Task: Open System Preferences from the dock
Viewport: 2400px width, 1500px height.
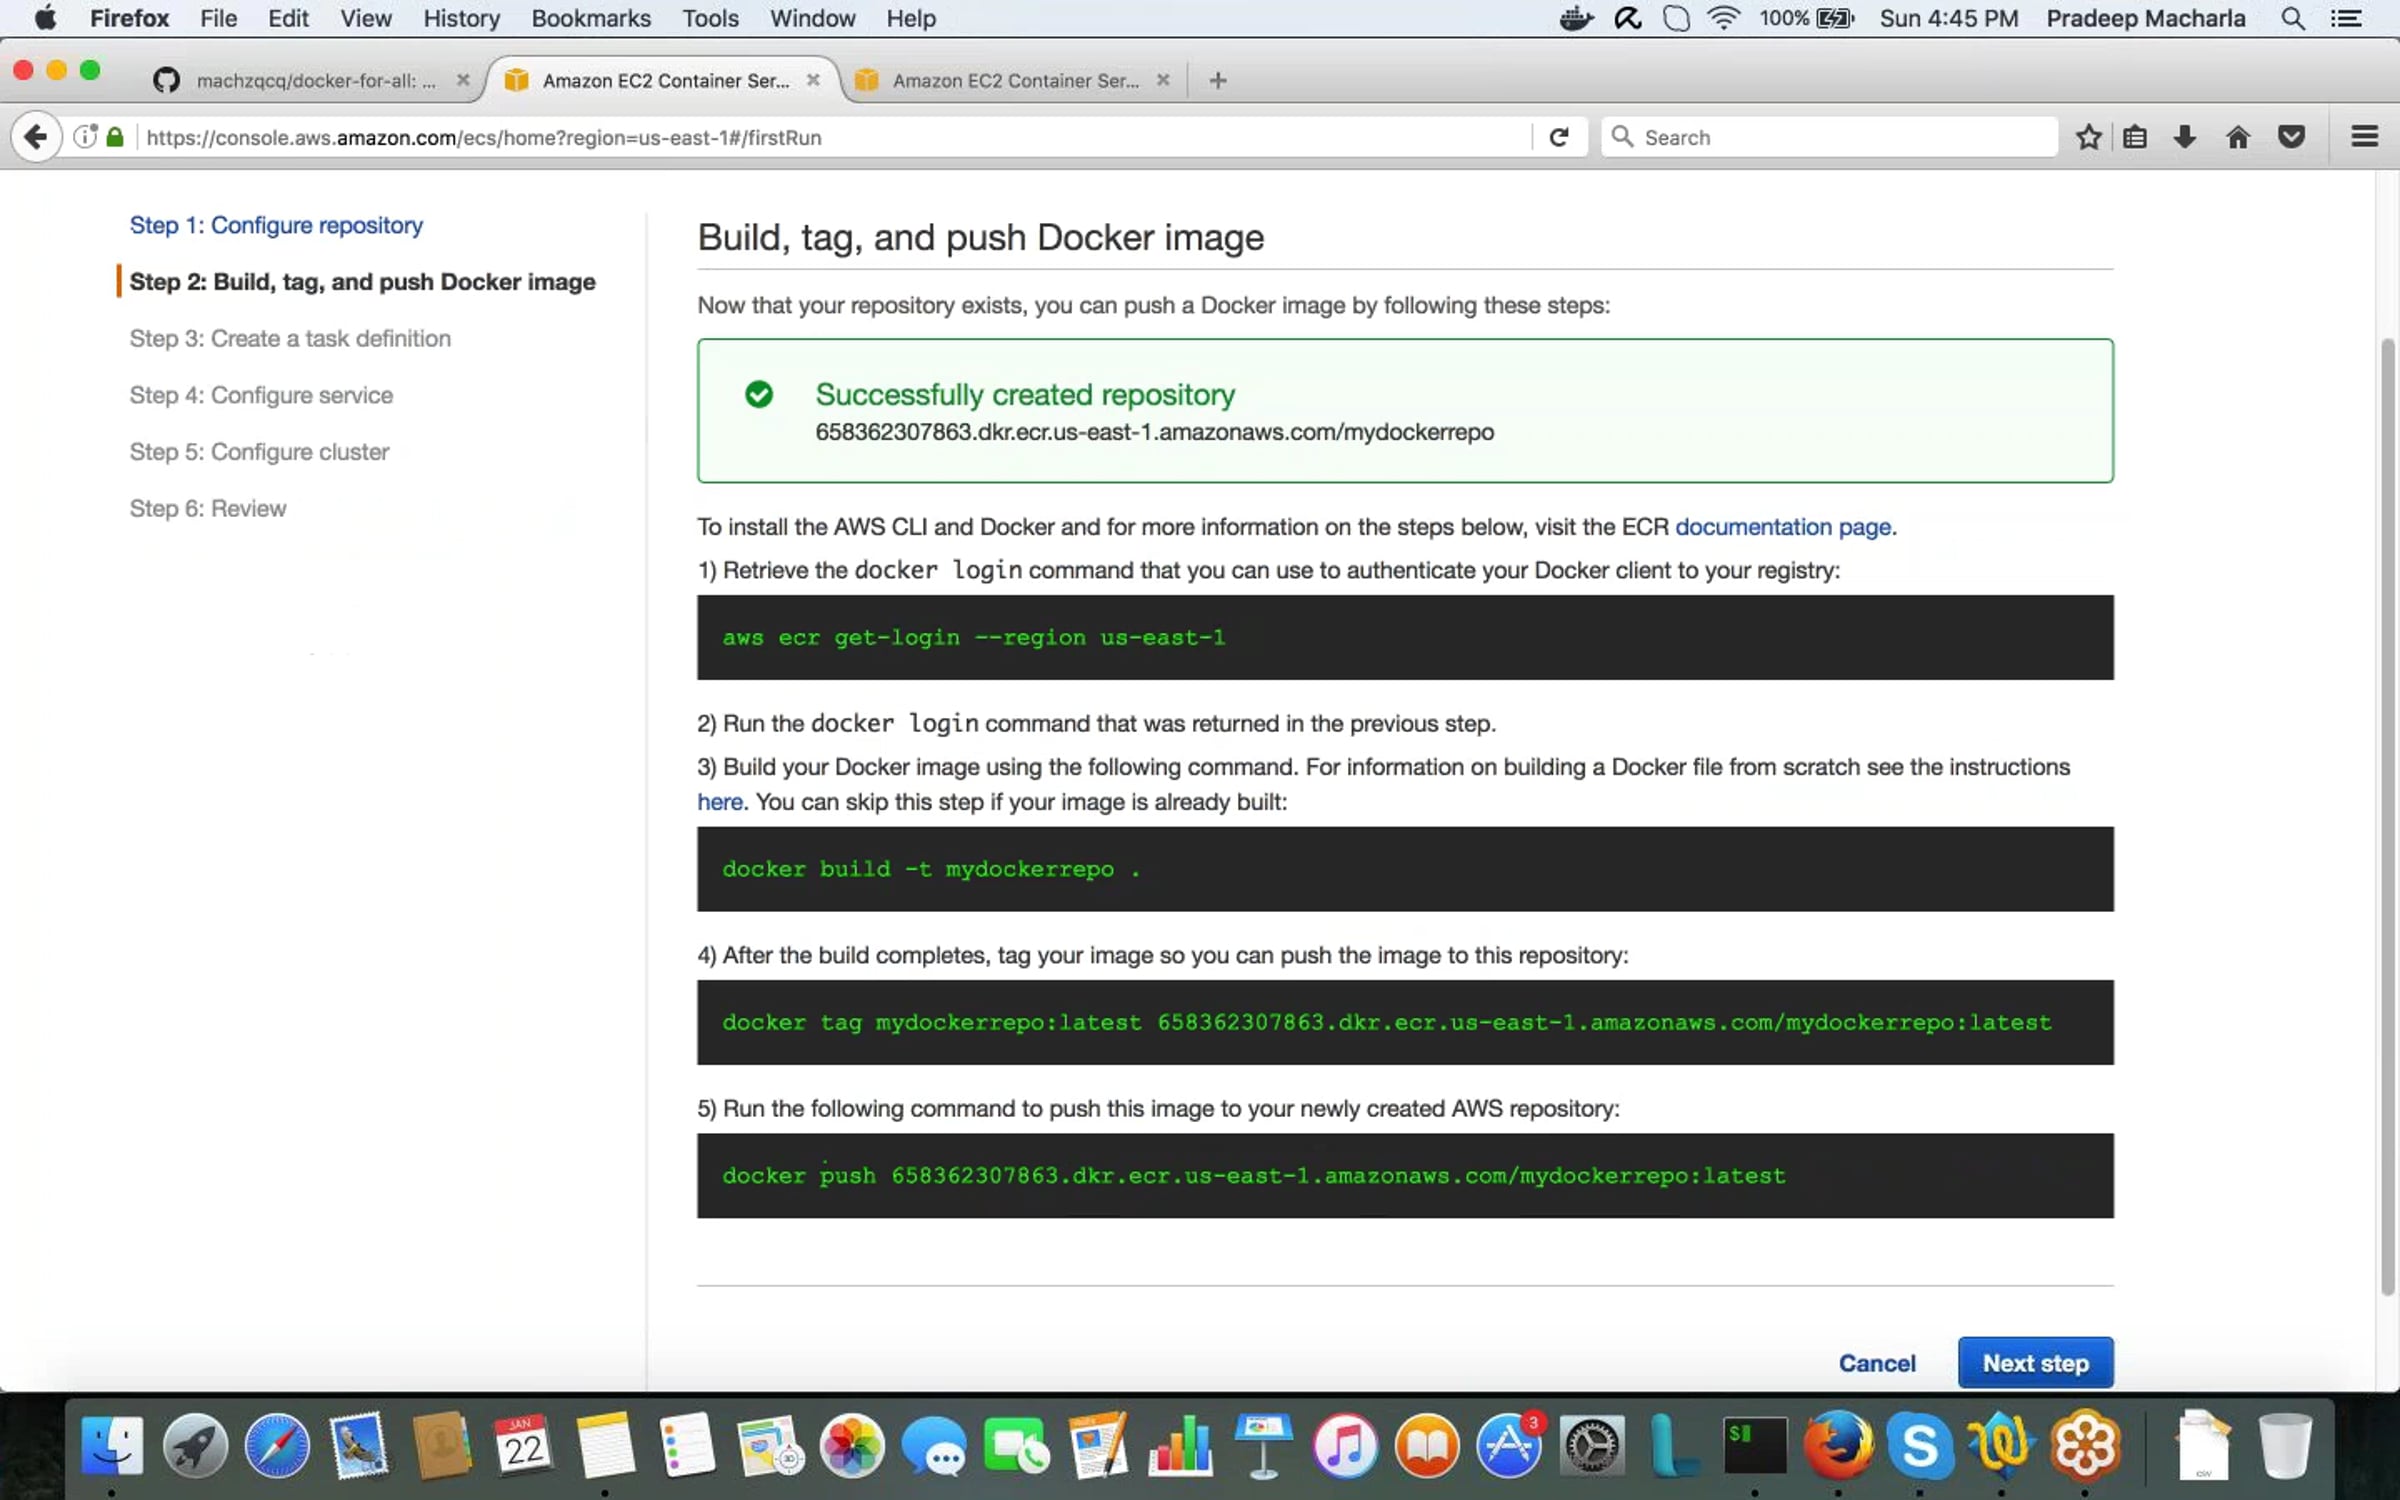Action: click(1592, 1446)
